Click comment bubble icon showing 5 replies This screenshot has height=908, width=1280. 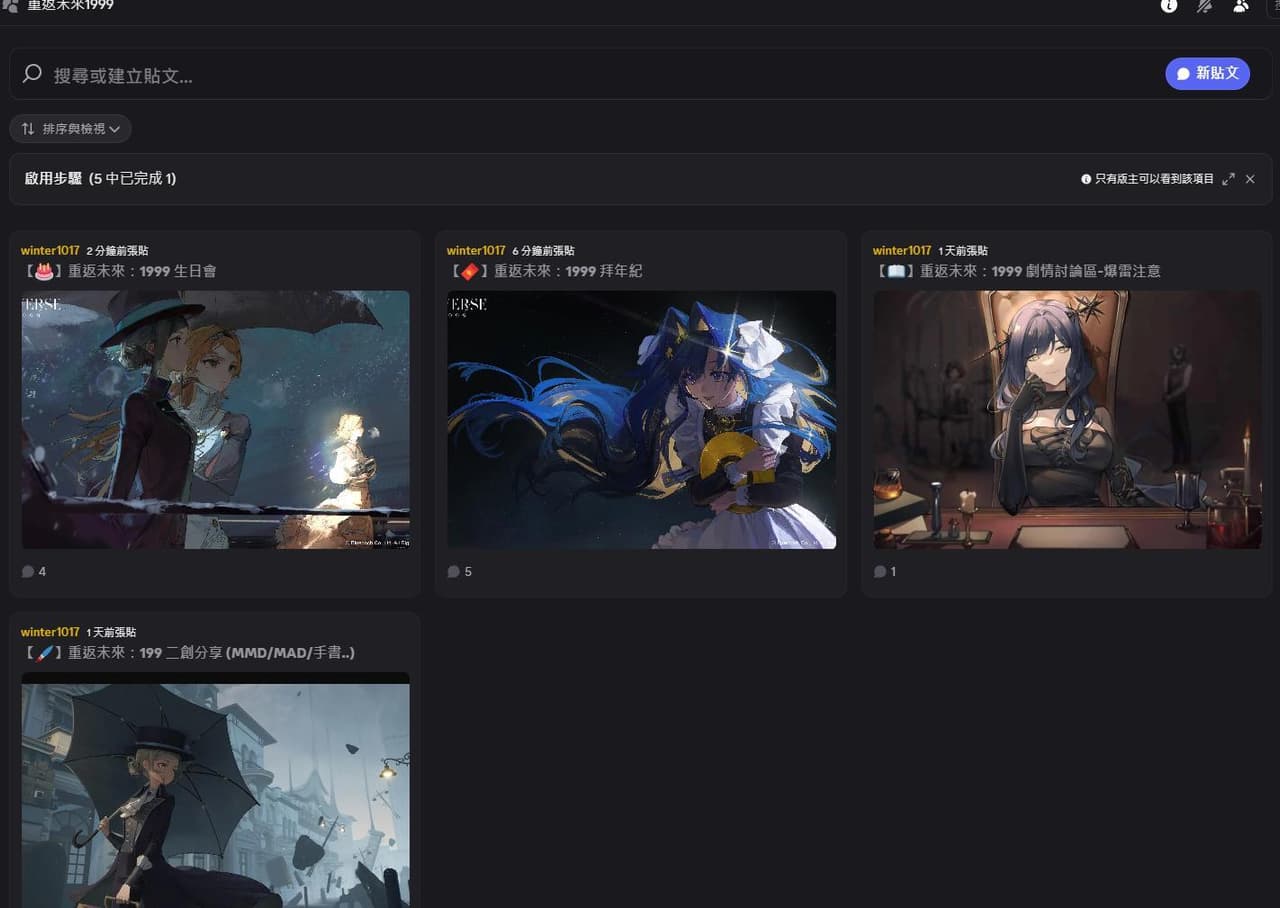pos(454,572)
